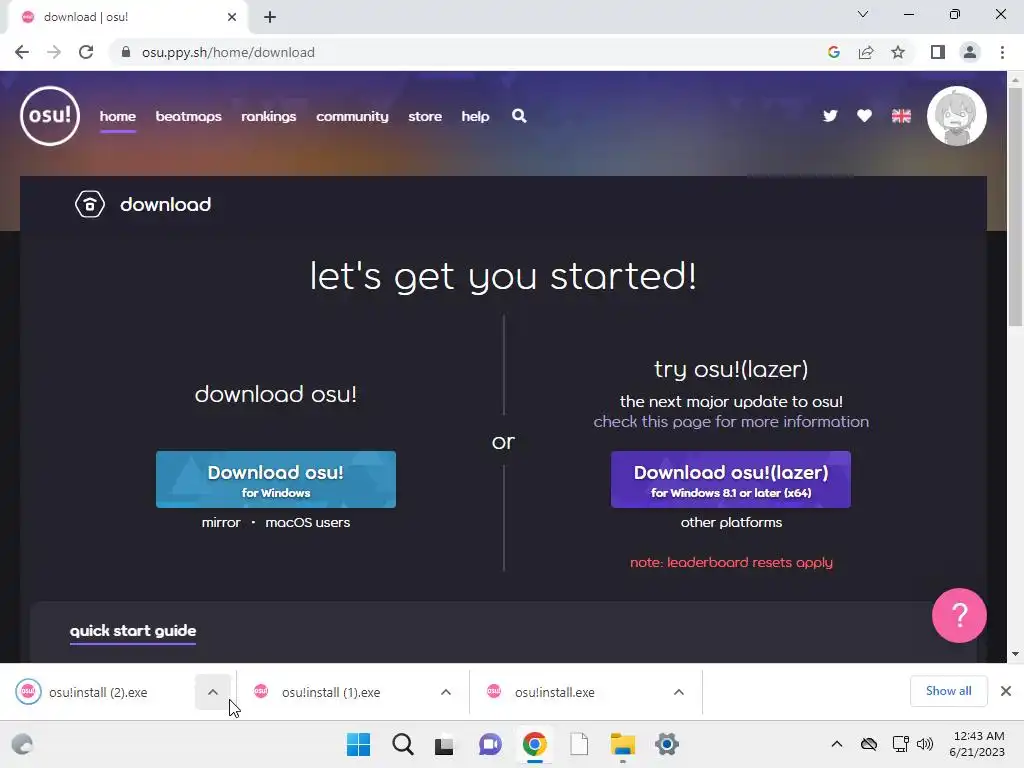Click the cloud sync tray icon
This screenshot has width=1024, height=768.
[x=869, y=744]
